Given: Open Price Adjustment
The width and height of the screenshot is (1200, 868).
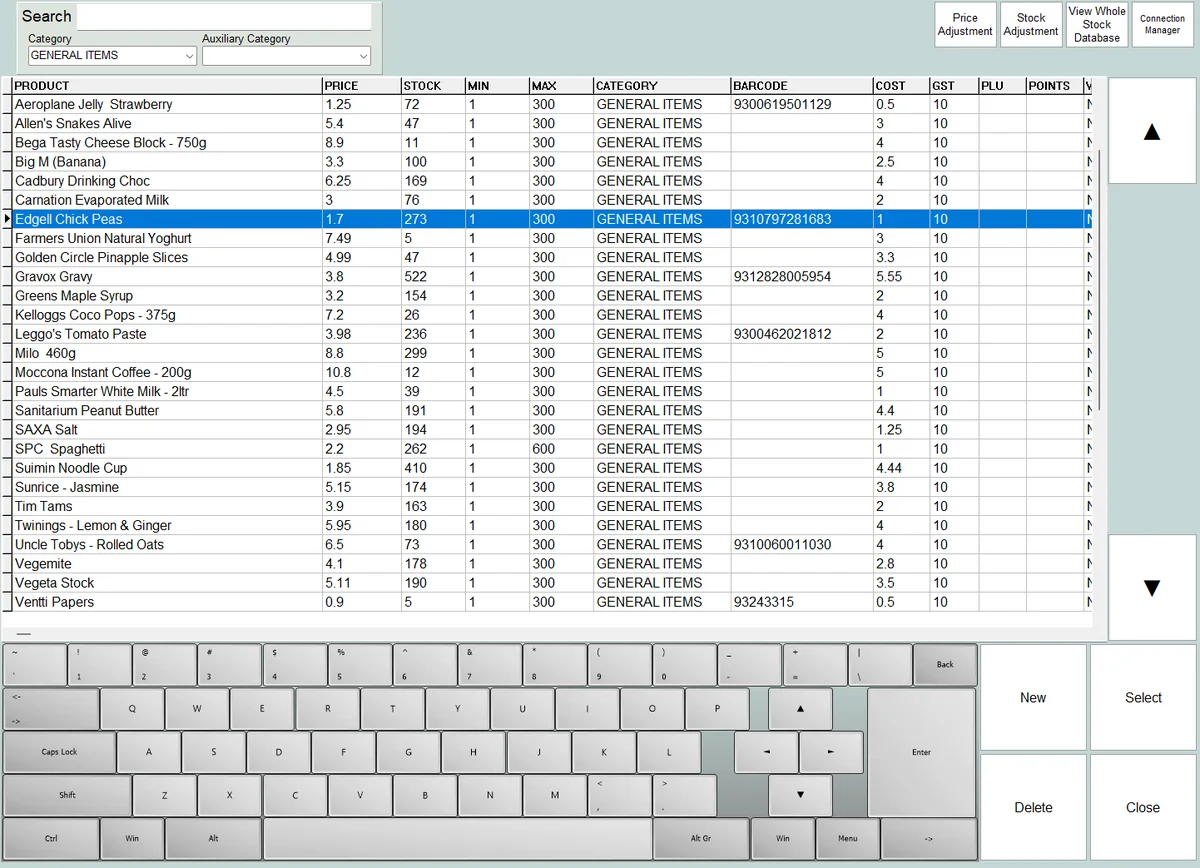Looking at the screenshot, I should (x=965, y=25).
